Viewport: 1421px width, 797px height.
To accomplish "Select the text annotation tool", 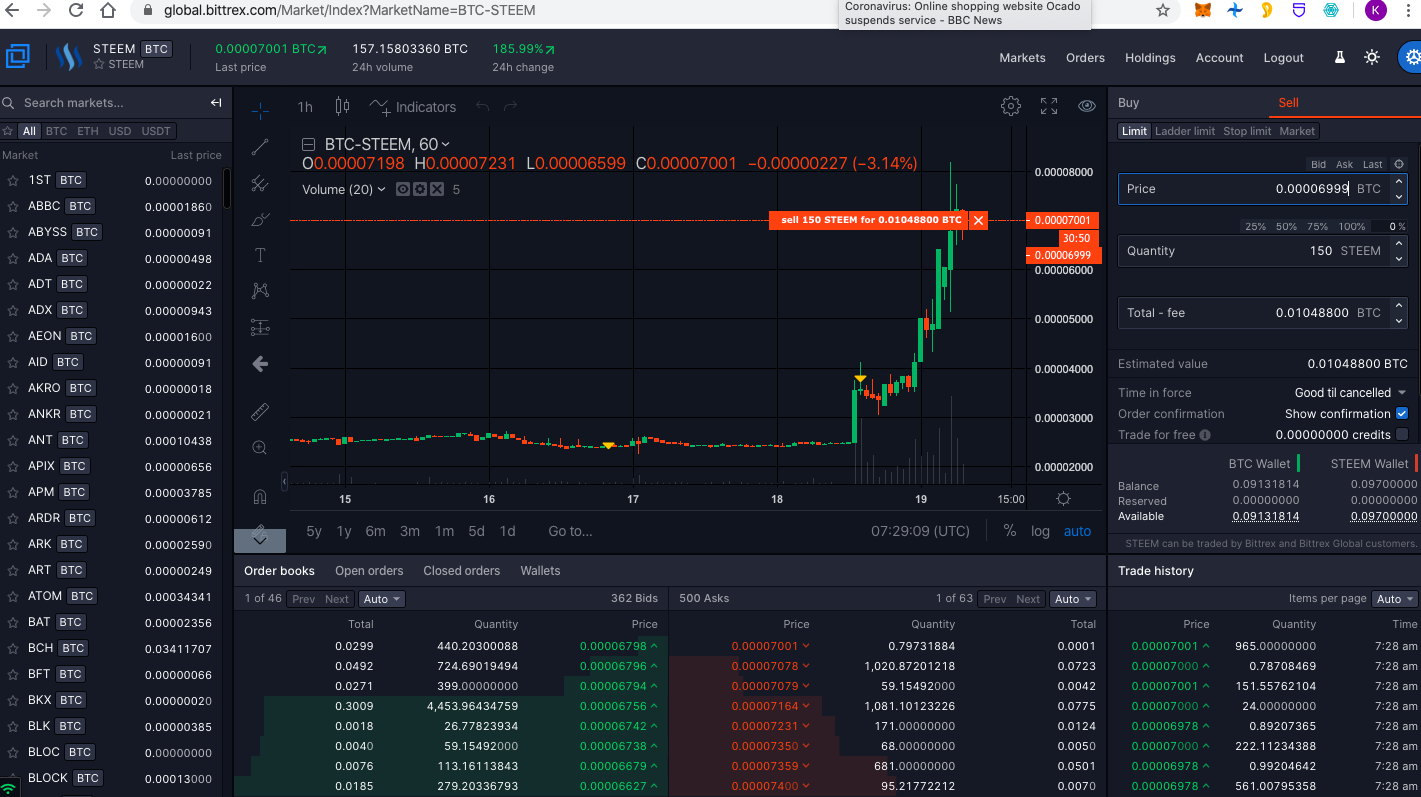I will (x=260, y=255).
